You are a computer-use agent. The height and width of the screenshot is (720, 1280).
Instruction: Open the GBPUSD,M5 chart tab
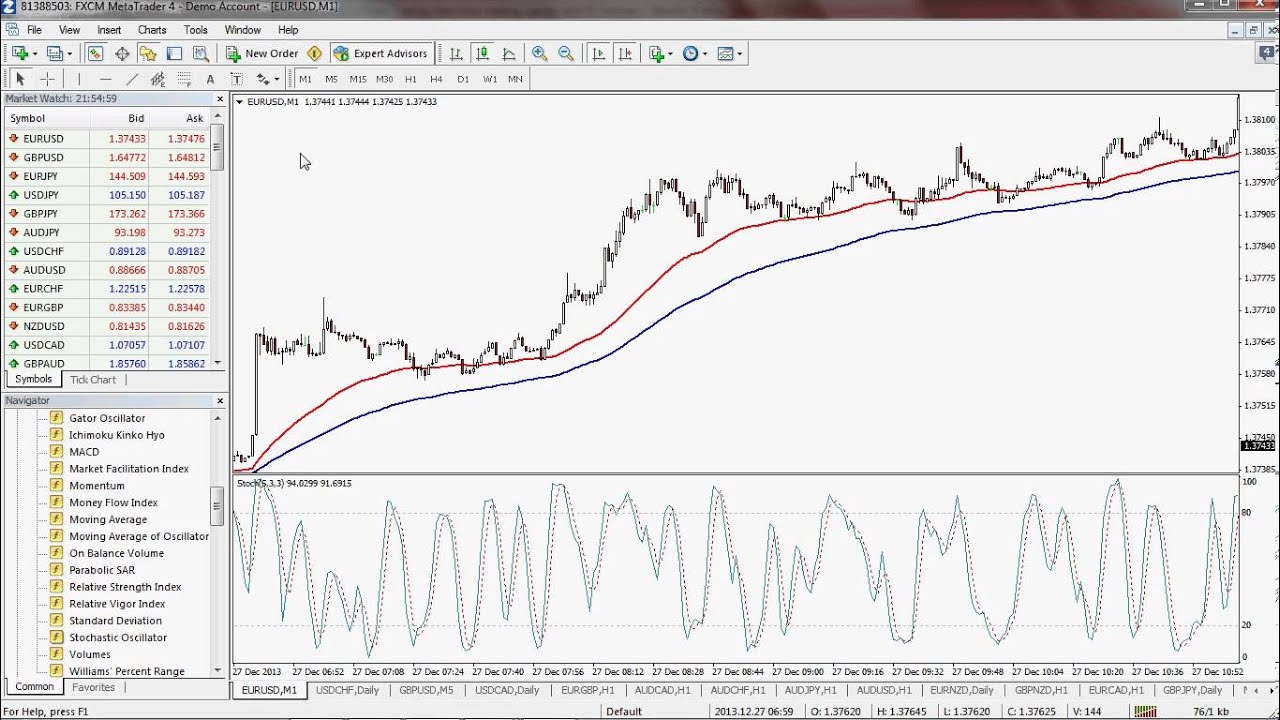[x=426, y=690]
